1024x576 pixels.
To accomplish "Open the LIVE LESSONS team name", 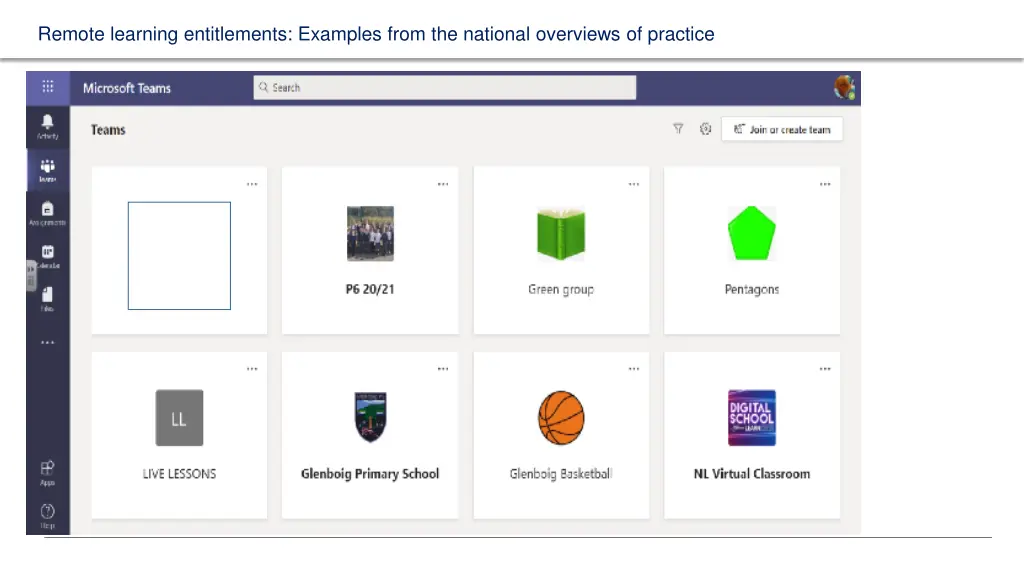I will (179, 474).
